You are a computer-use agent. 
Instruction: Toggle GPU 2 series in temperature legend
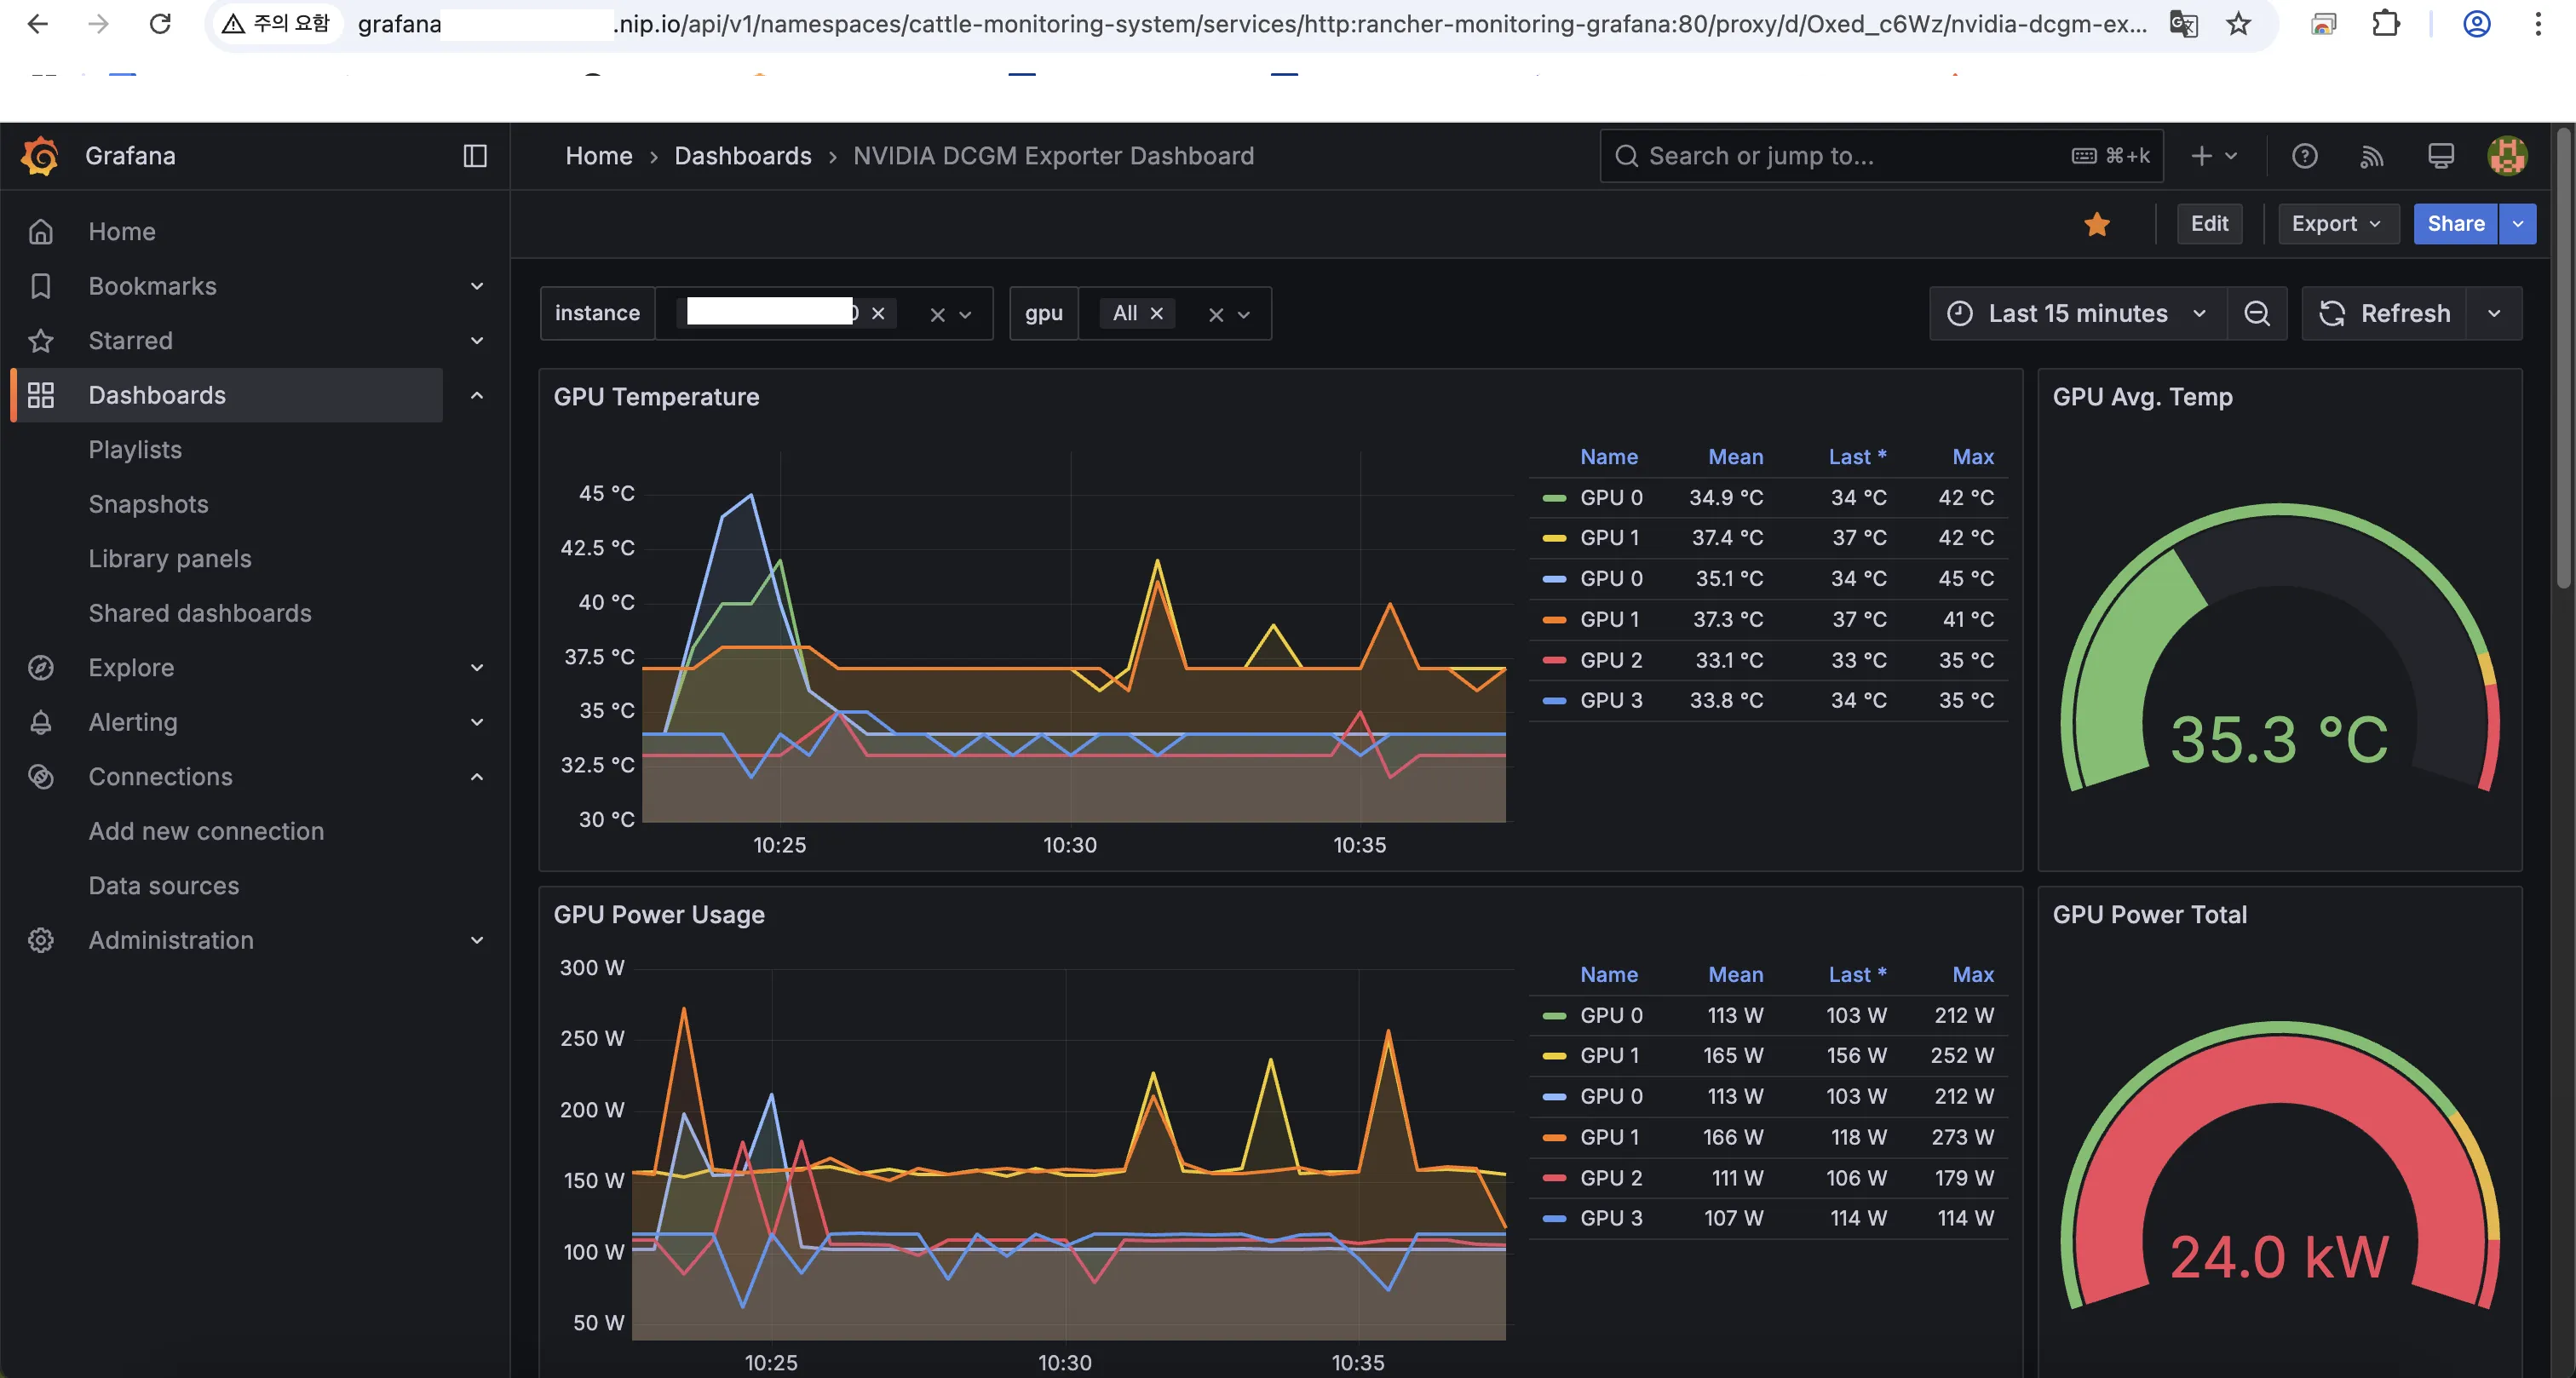pos(1610,660)
